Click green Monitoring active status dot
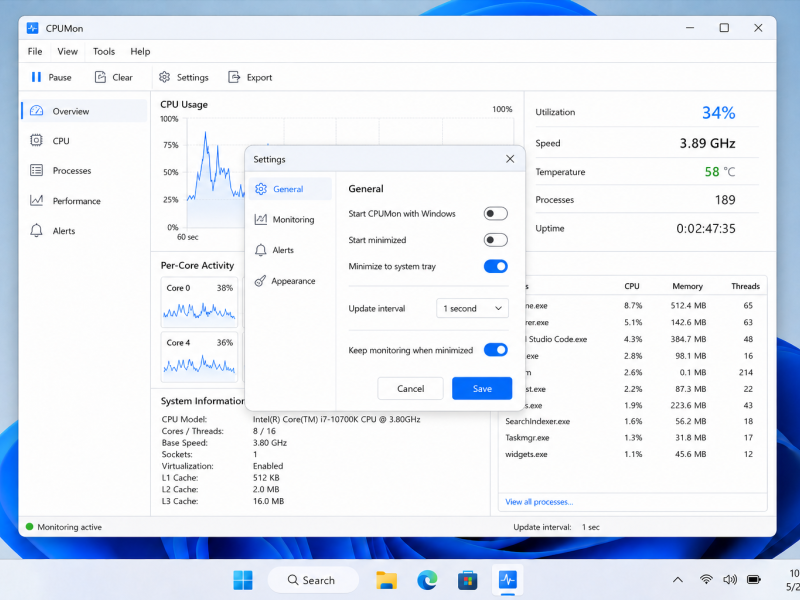The width and height of the screenshot is (800, 600). (30, 527)
